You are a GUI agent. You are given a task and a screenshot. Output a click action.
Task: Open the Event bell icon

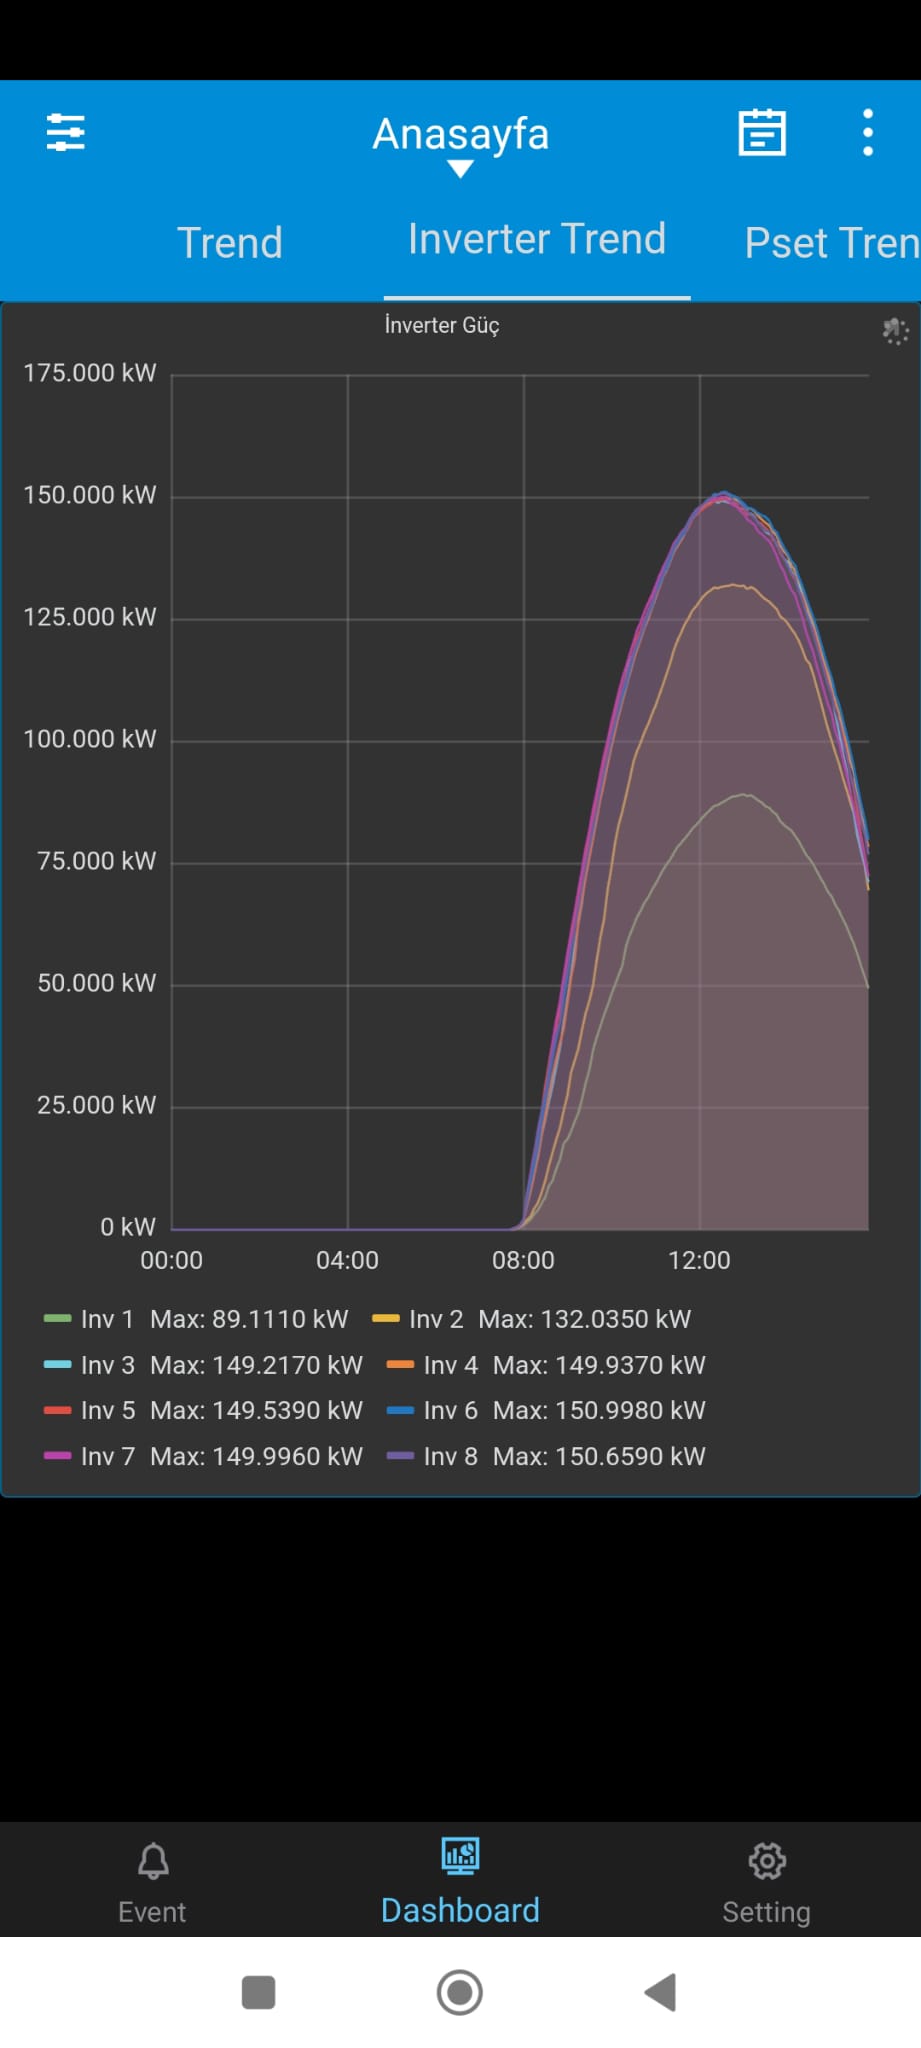pyautogui.click(x=153, y=1861)
